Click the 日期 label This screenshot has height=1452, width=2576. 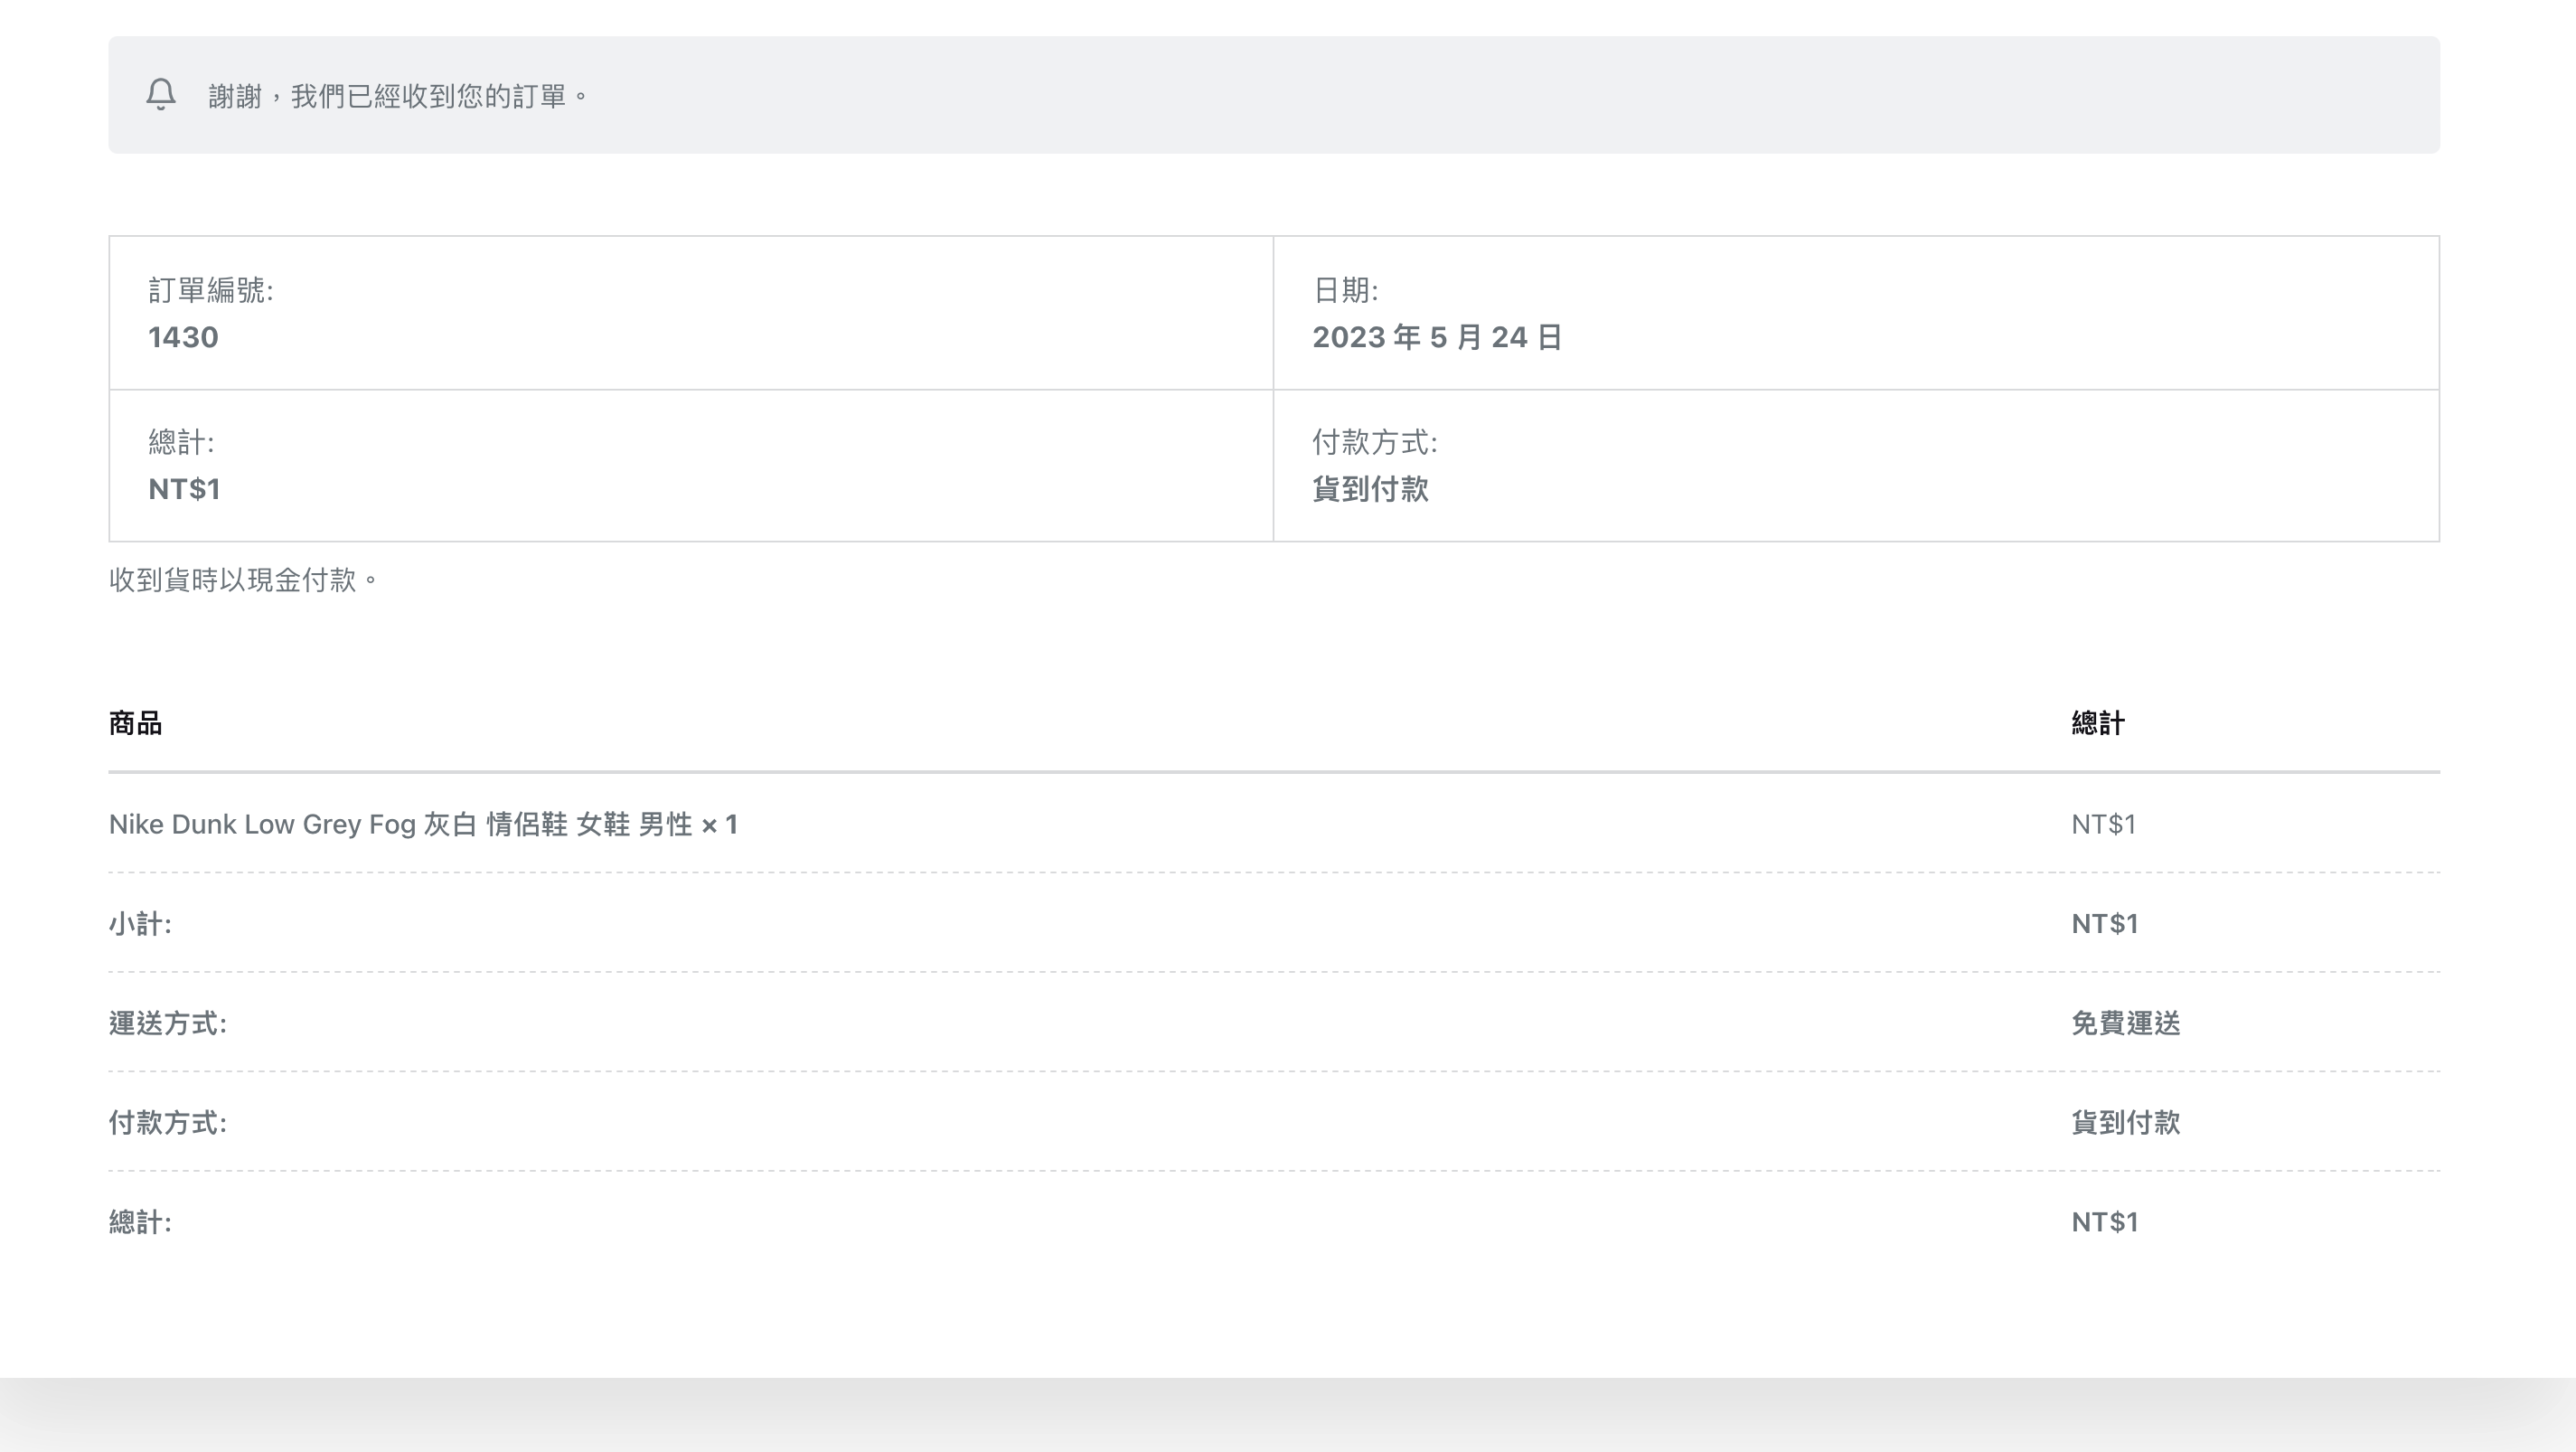[x=1345, y=290]
